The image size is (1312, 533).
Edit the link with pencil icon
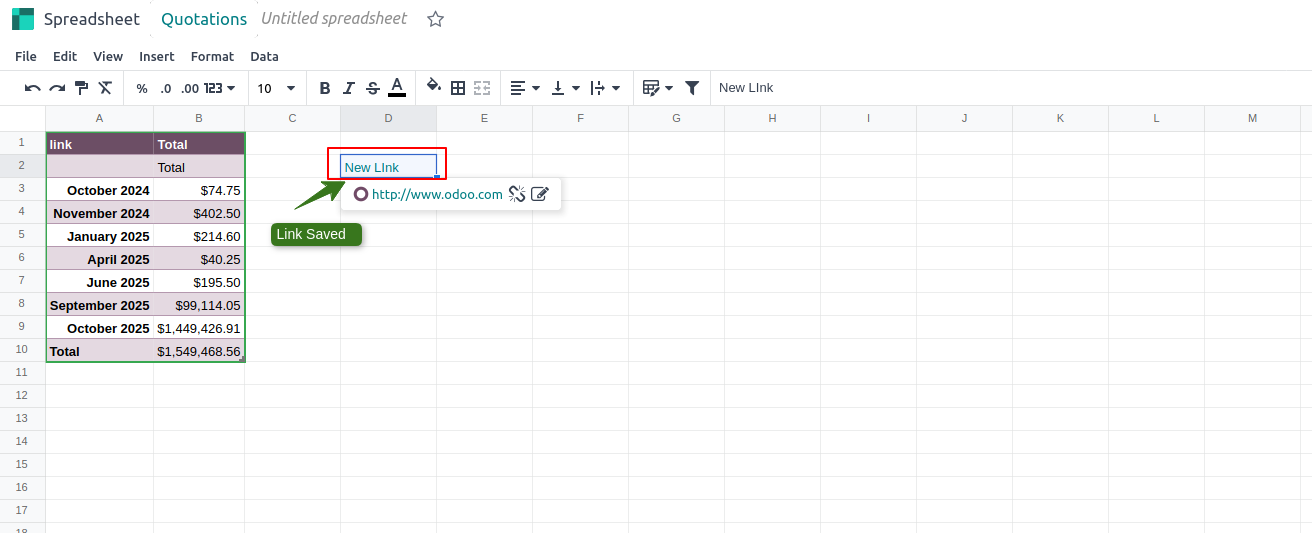[540, 194]
